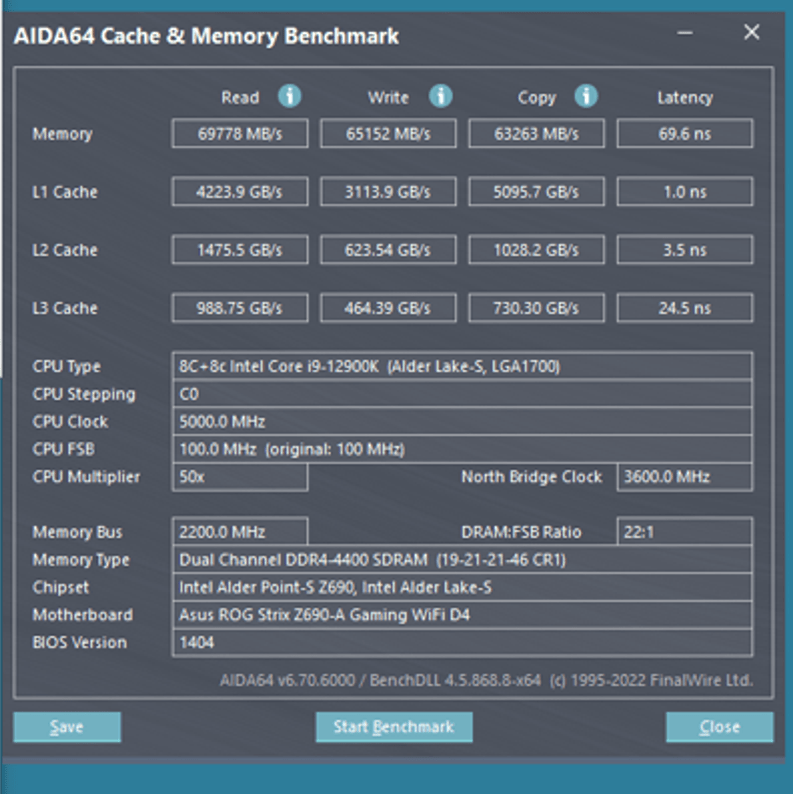
Task: Click Memory Type field DDR4-4400 SDRAM
Action: pyautogui.click(x=462, y=560)
